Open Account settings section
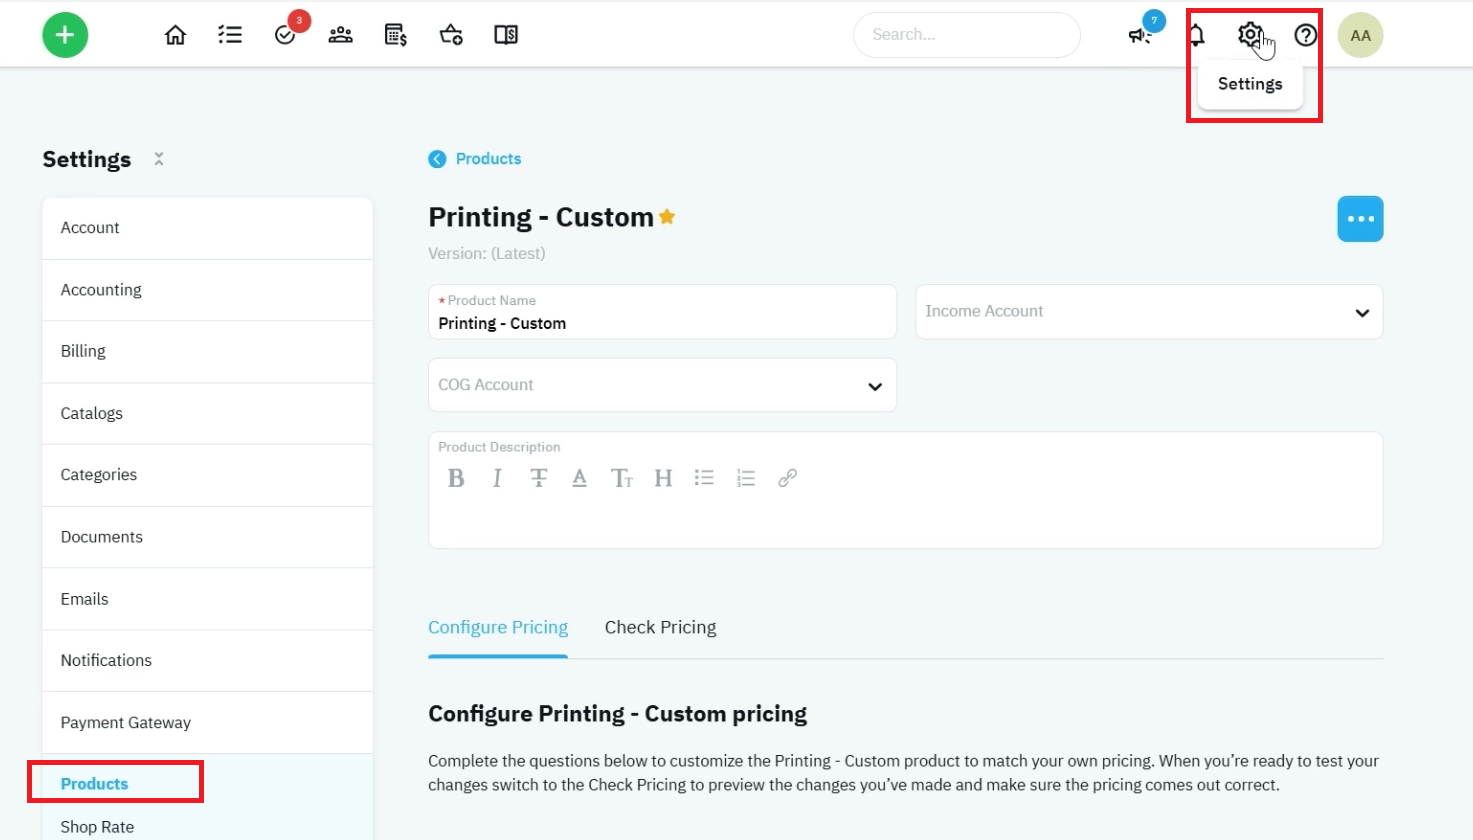The width and height of the screenshot is (1473, 840). click(207, 228)
